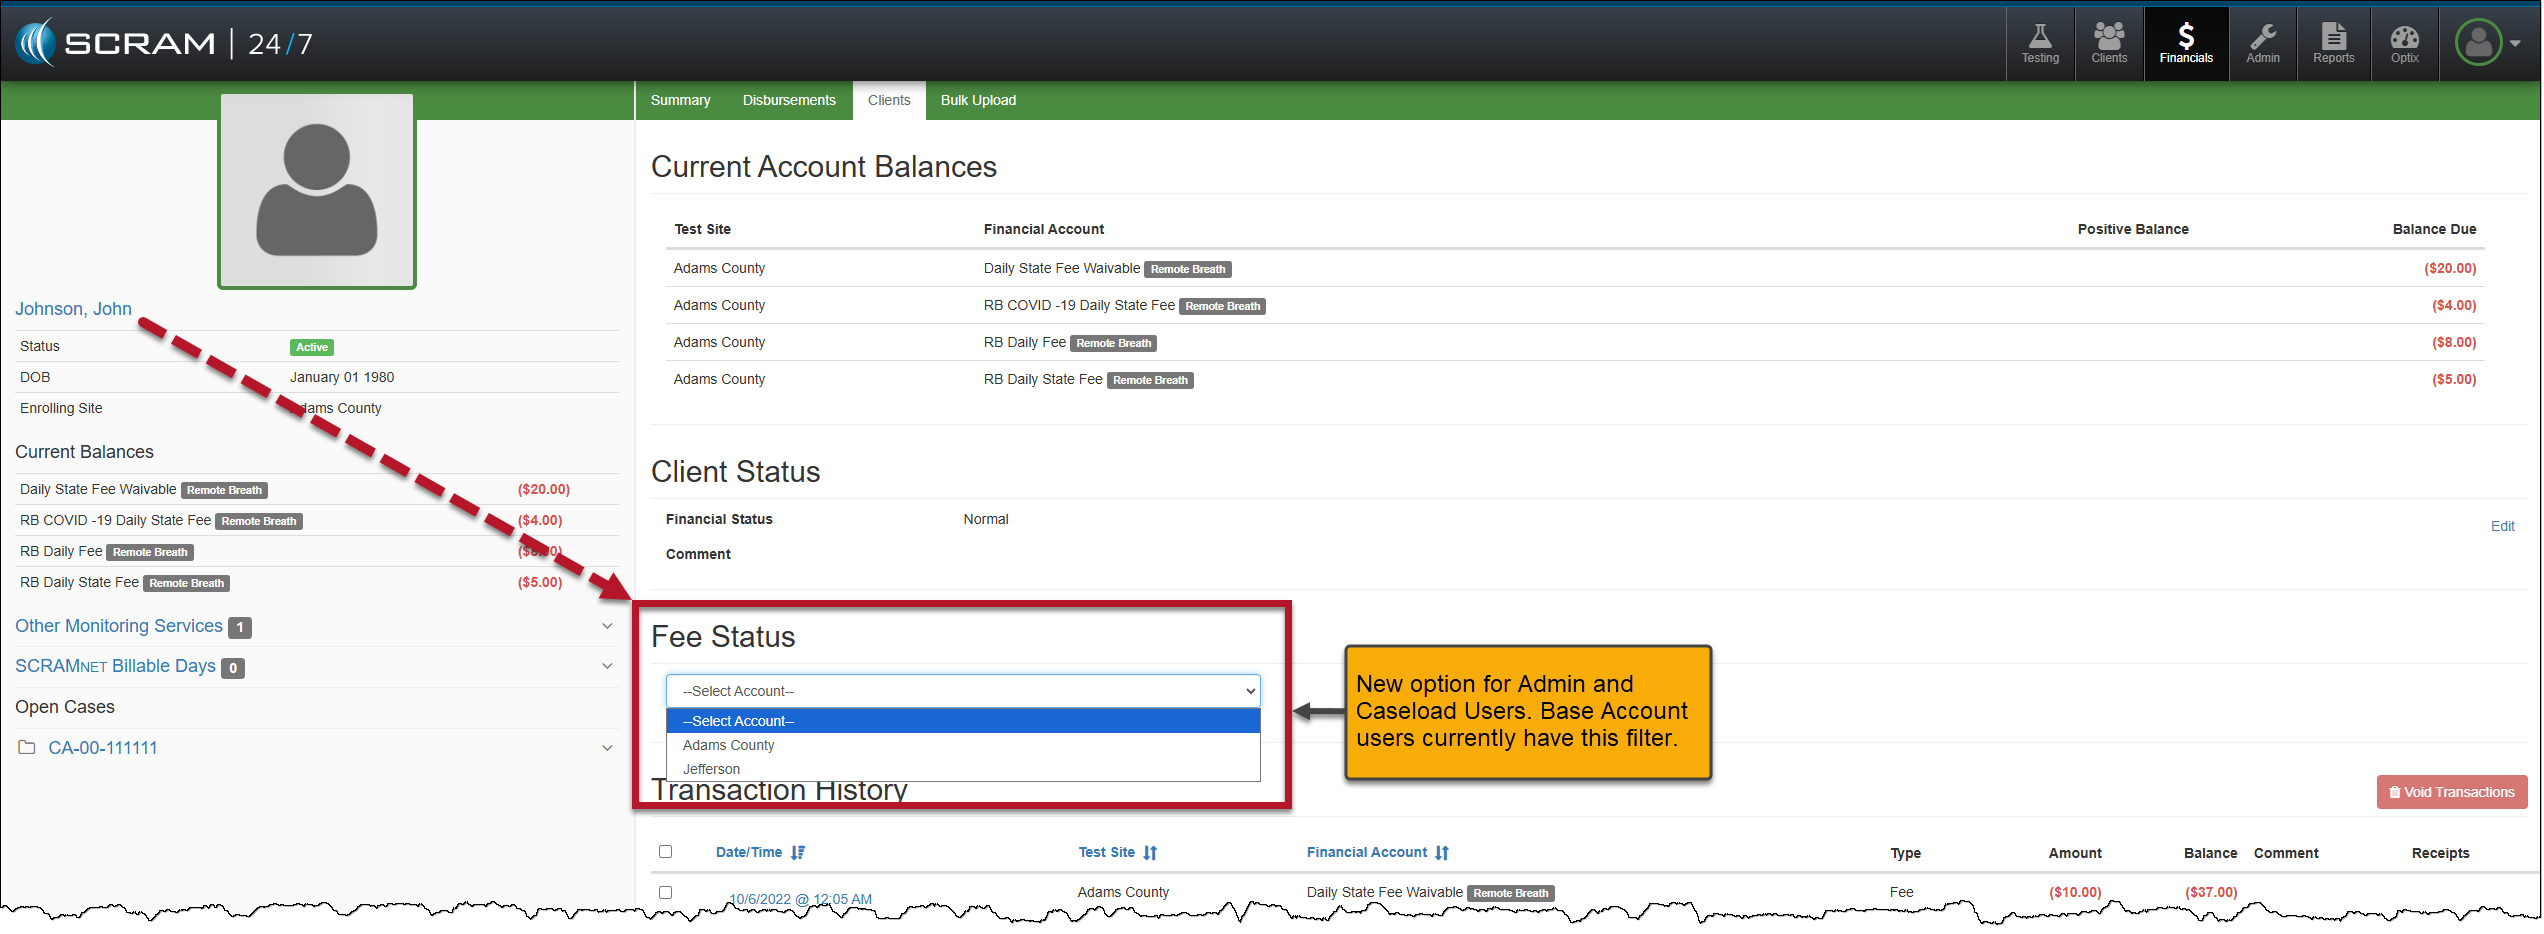Open the Select Account fee status dropdown
This screenshot has width=2544, height=934.
click(962, 691)
